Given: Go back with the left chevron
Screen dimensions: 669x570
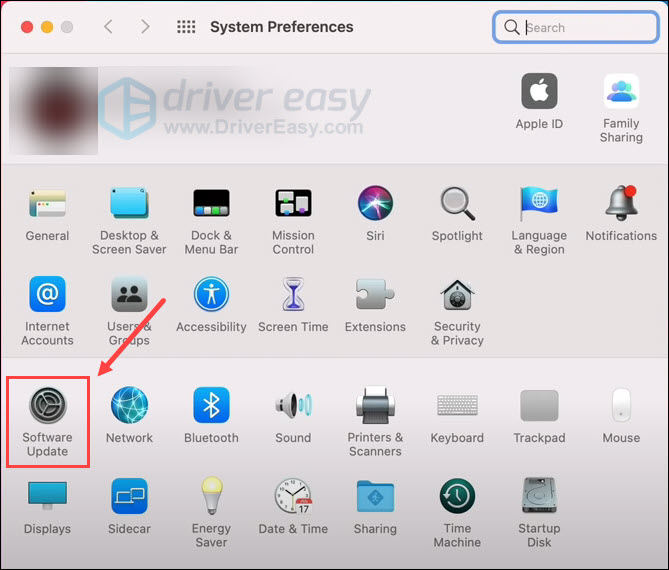Looking at the screenshot, I should [109, 27].
